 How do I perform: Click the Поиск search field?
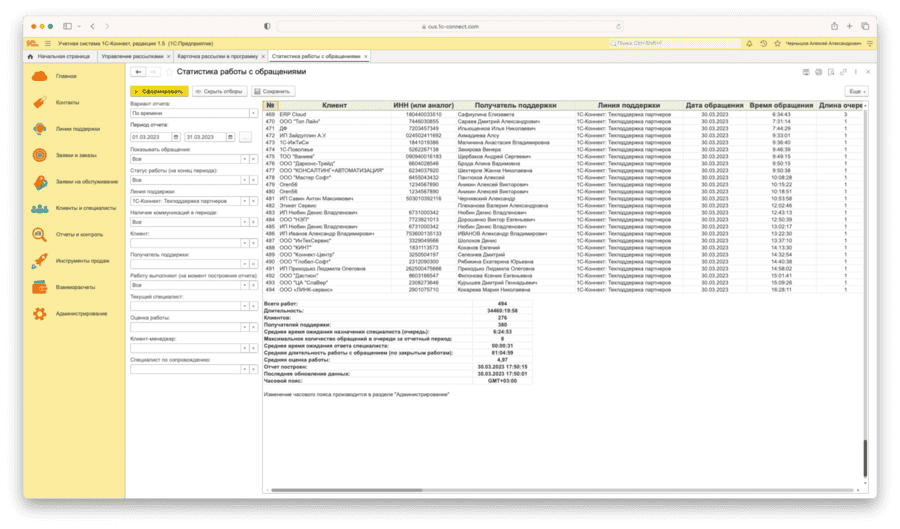(x=674, y=44)
